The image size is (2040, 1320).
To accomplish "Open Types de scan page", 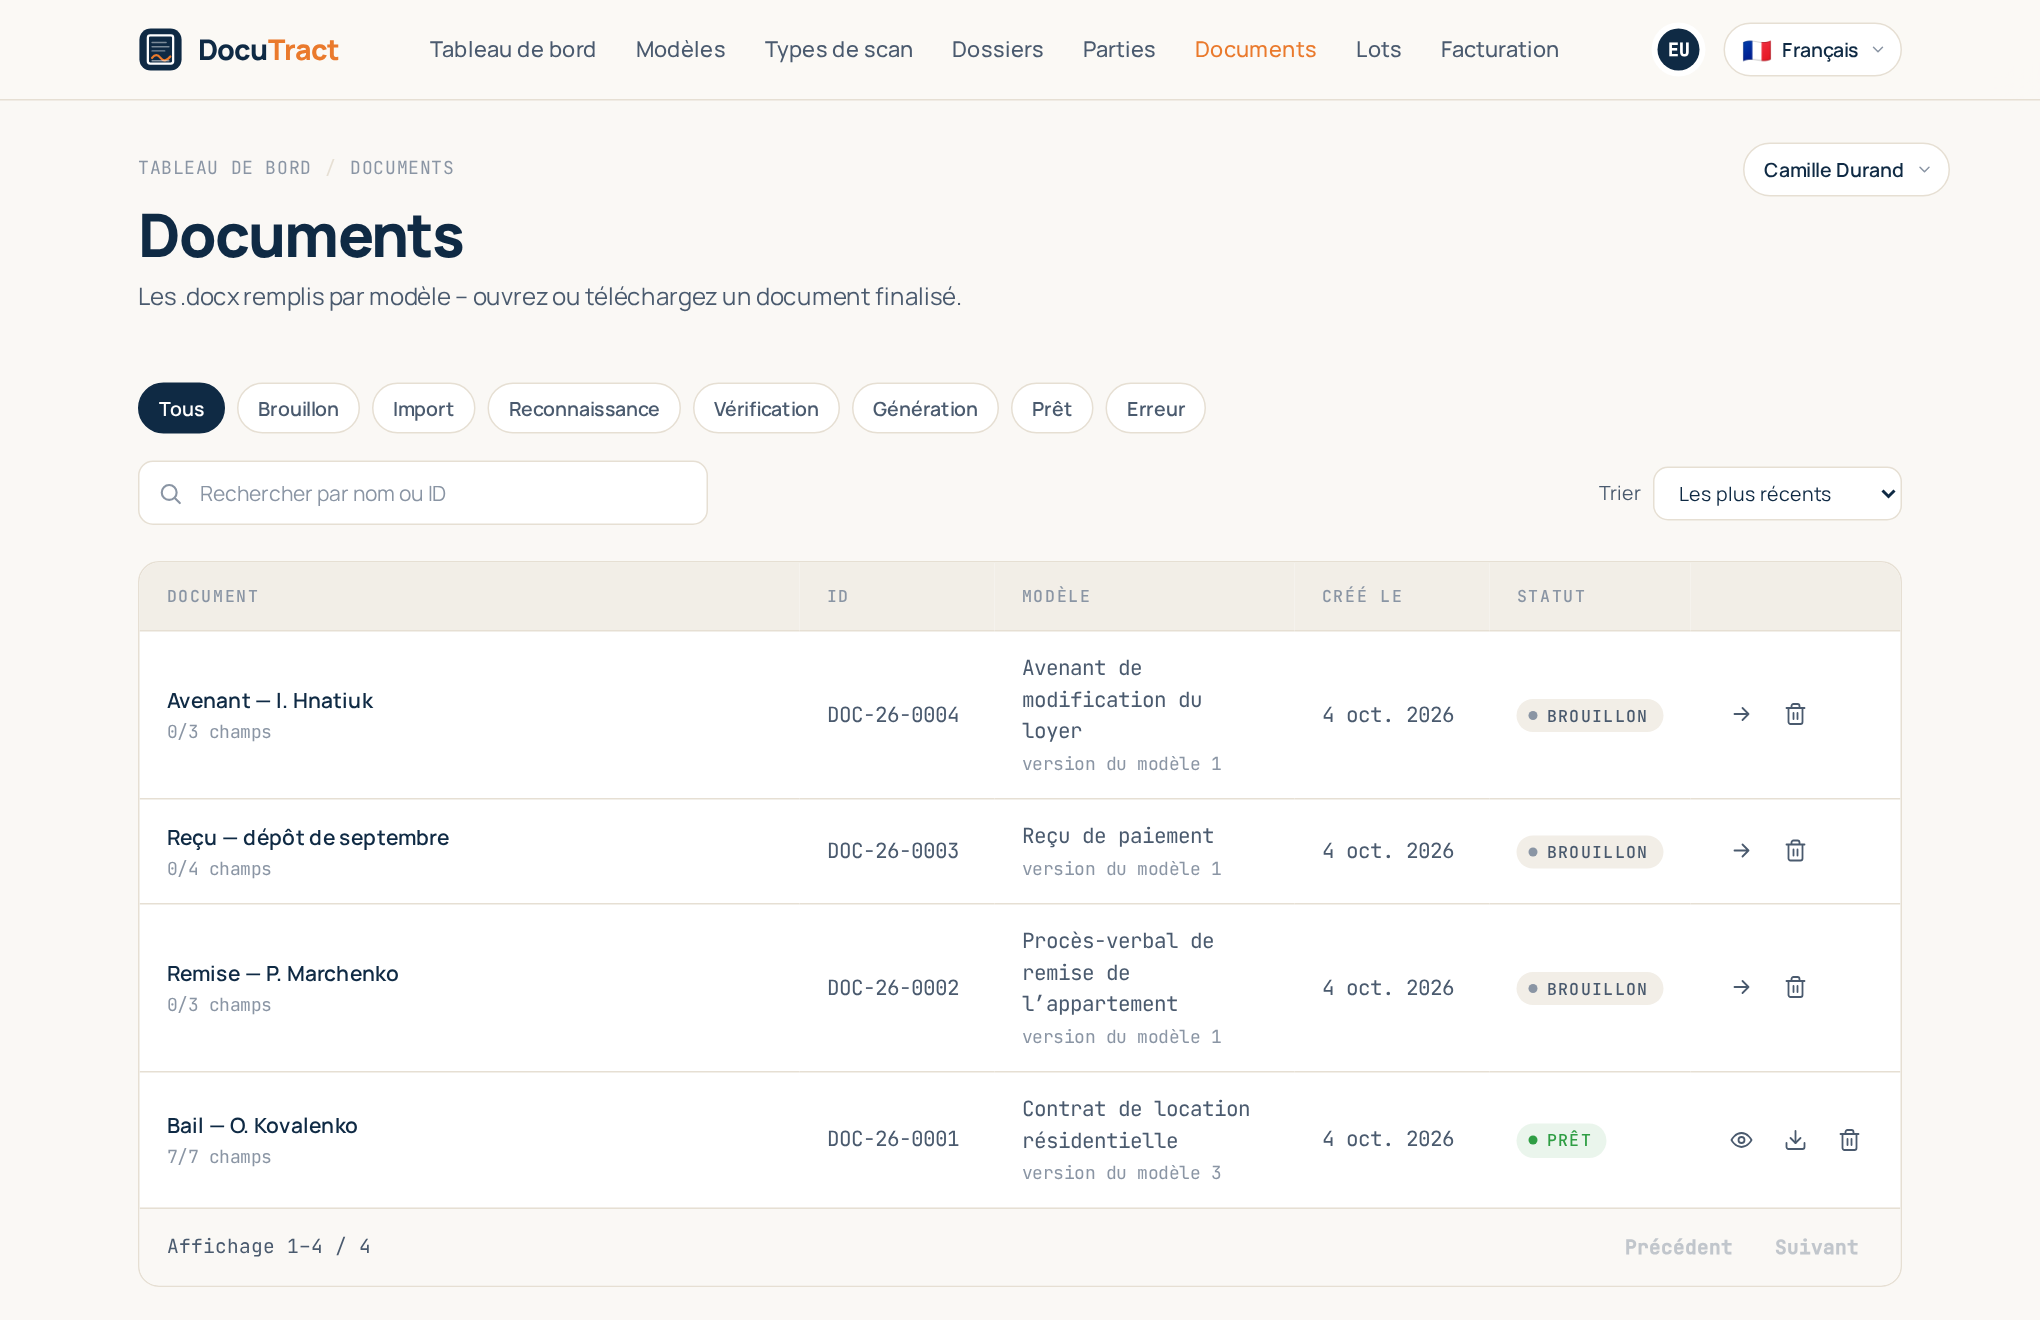I will (838, 49).
